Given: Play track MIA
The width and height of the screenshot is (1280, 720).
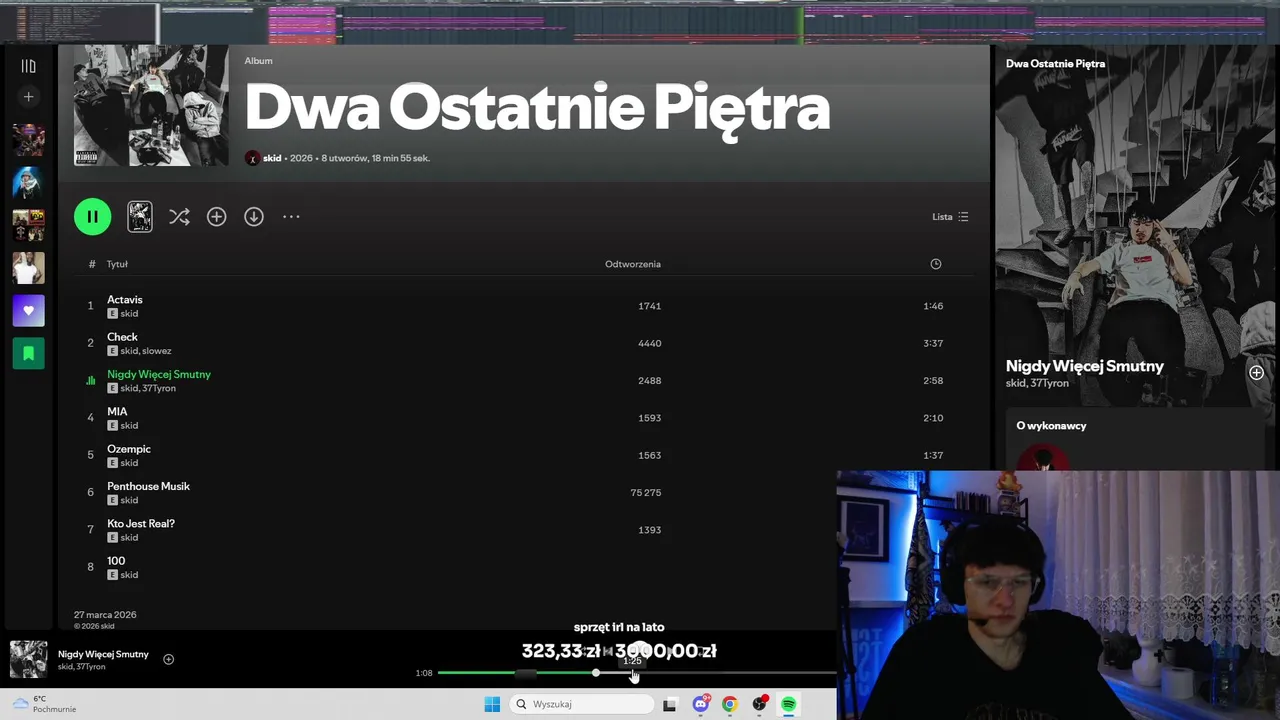Looking at the screenshot, I should click(117, 412).
